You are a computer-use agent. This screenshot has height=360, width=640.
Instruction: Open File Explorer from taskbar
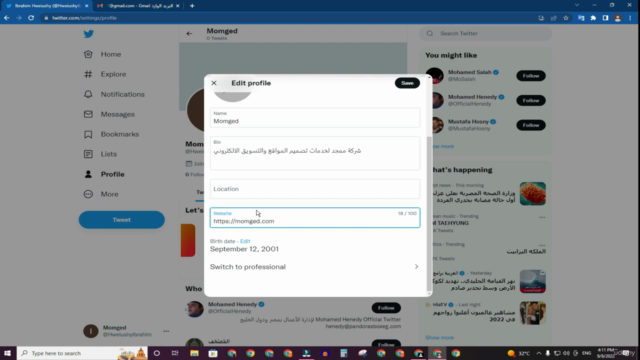tap(194, 353)
